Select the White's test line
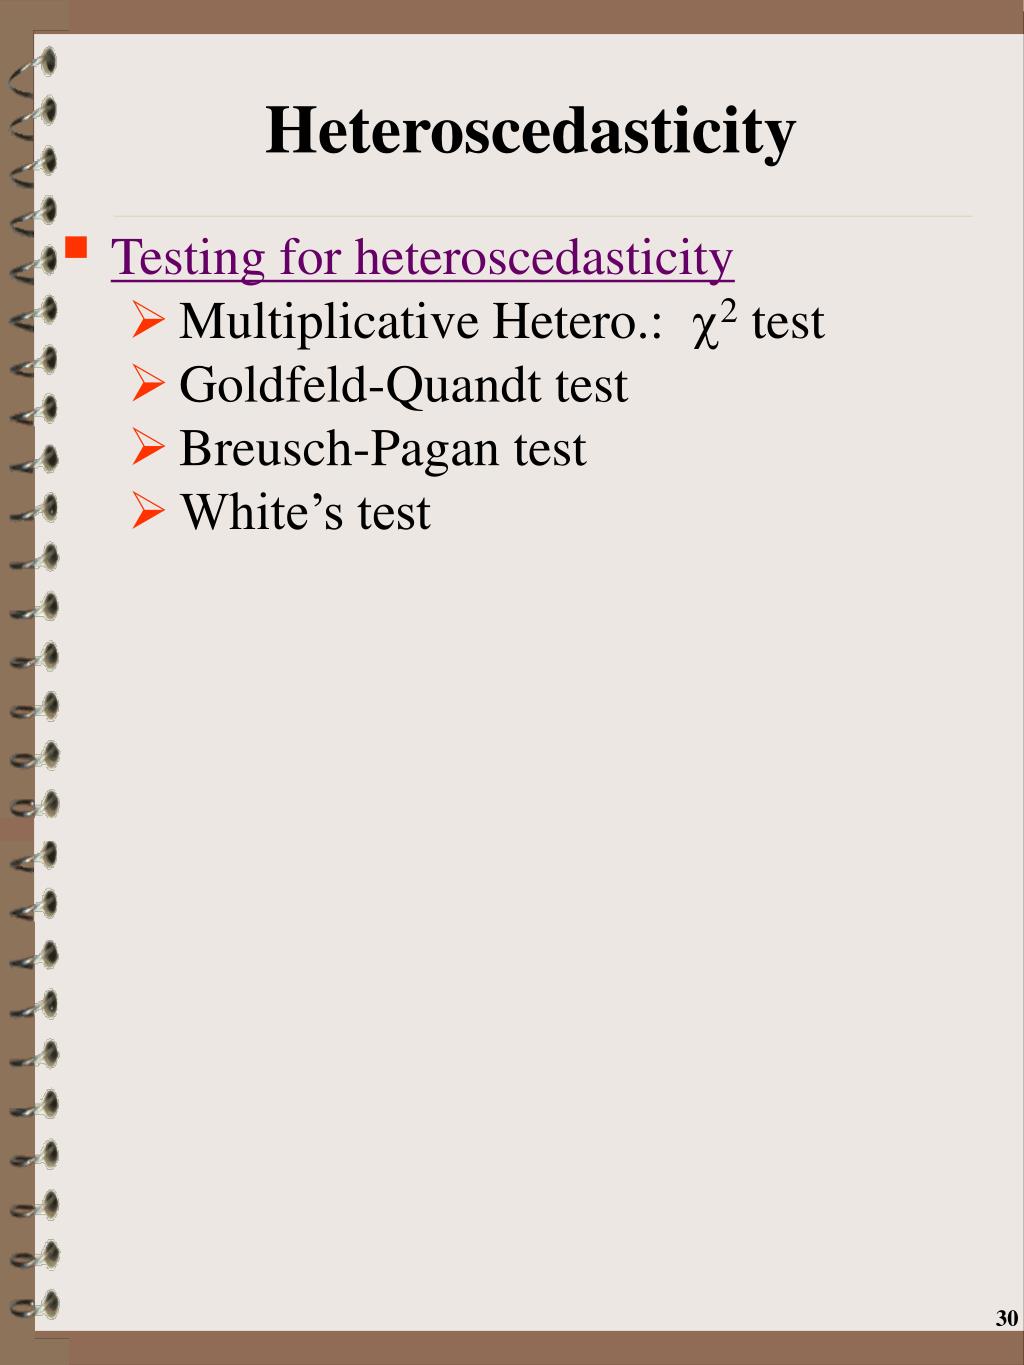 [x=305, y=512]
